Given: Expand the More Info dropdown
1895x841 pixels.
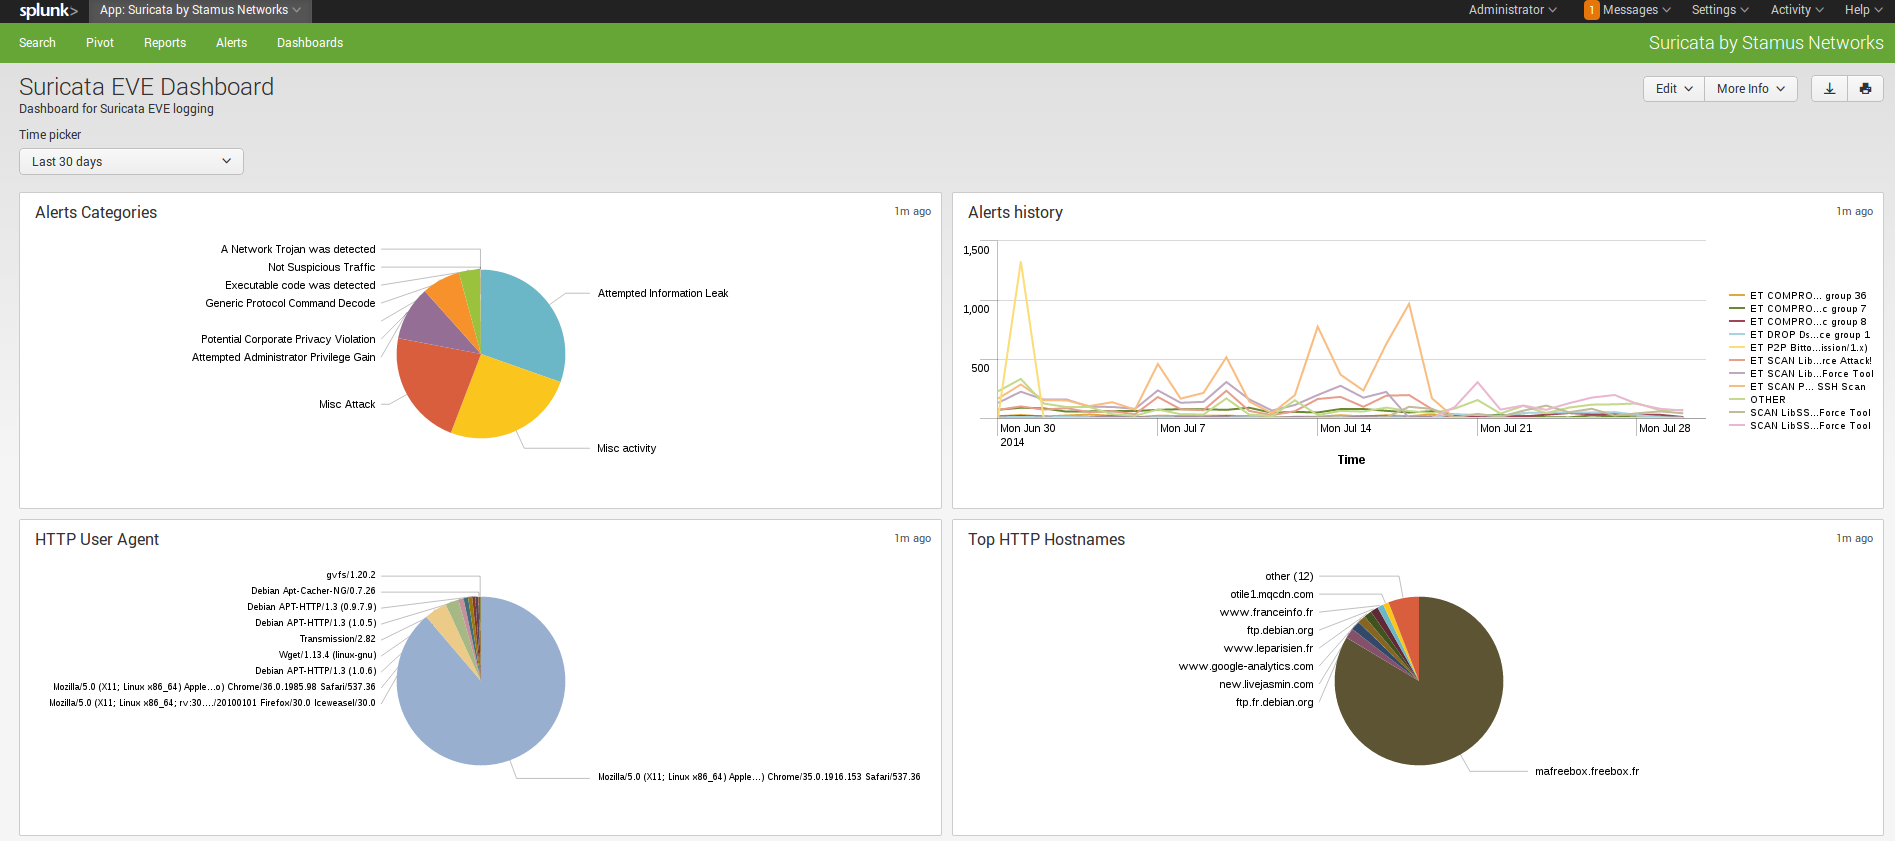Looking at the screenshot, I should pos(1751,89).
